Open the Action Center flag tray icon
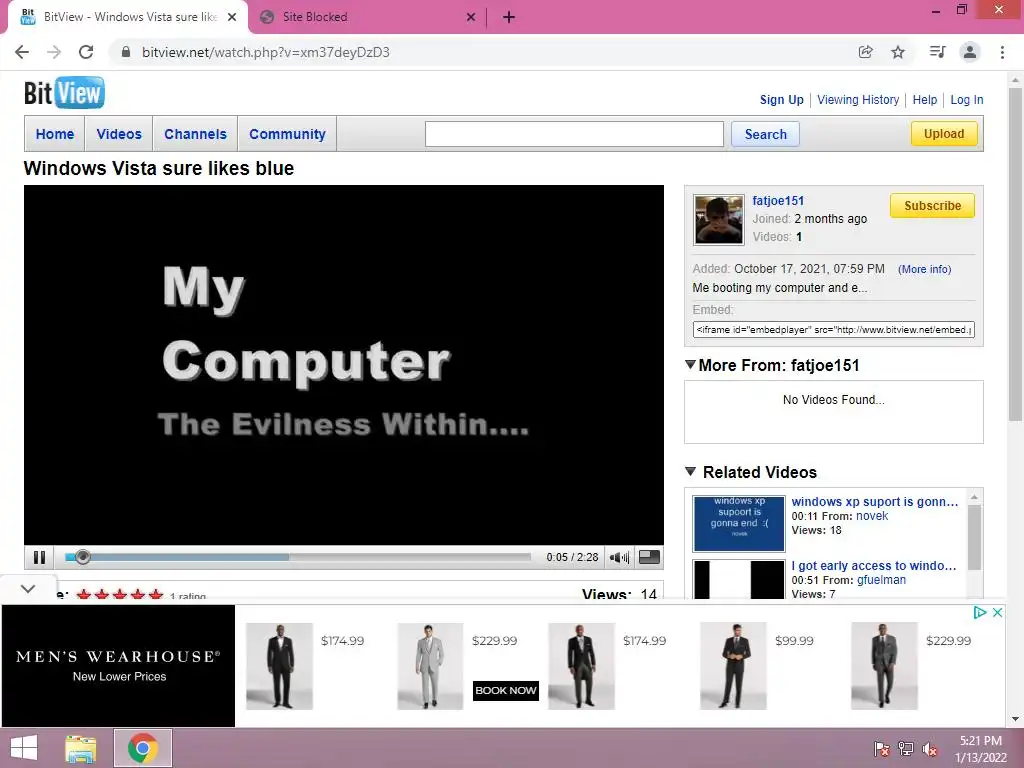Viewport: 1024px width, 768px height. (882, 749)
